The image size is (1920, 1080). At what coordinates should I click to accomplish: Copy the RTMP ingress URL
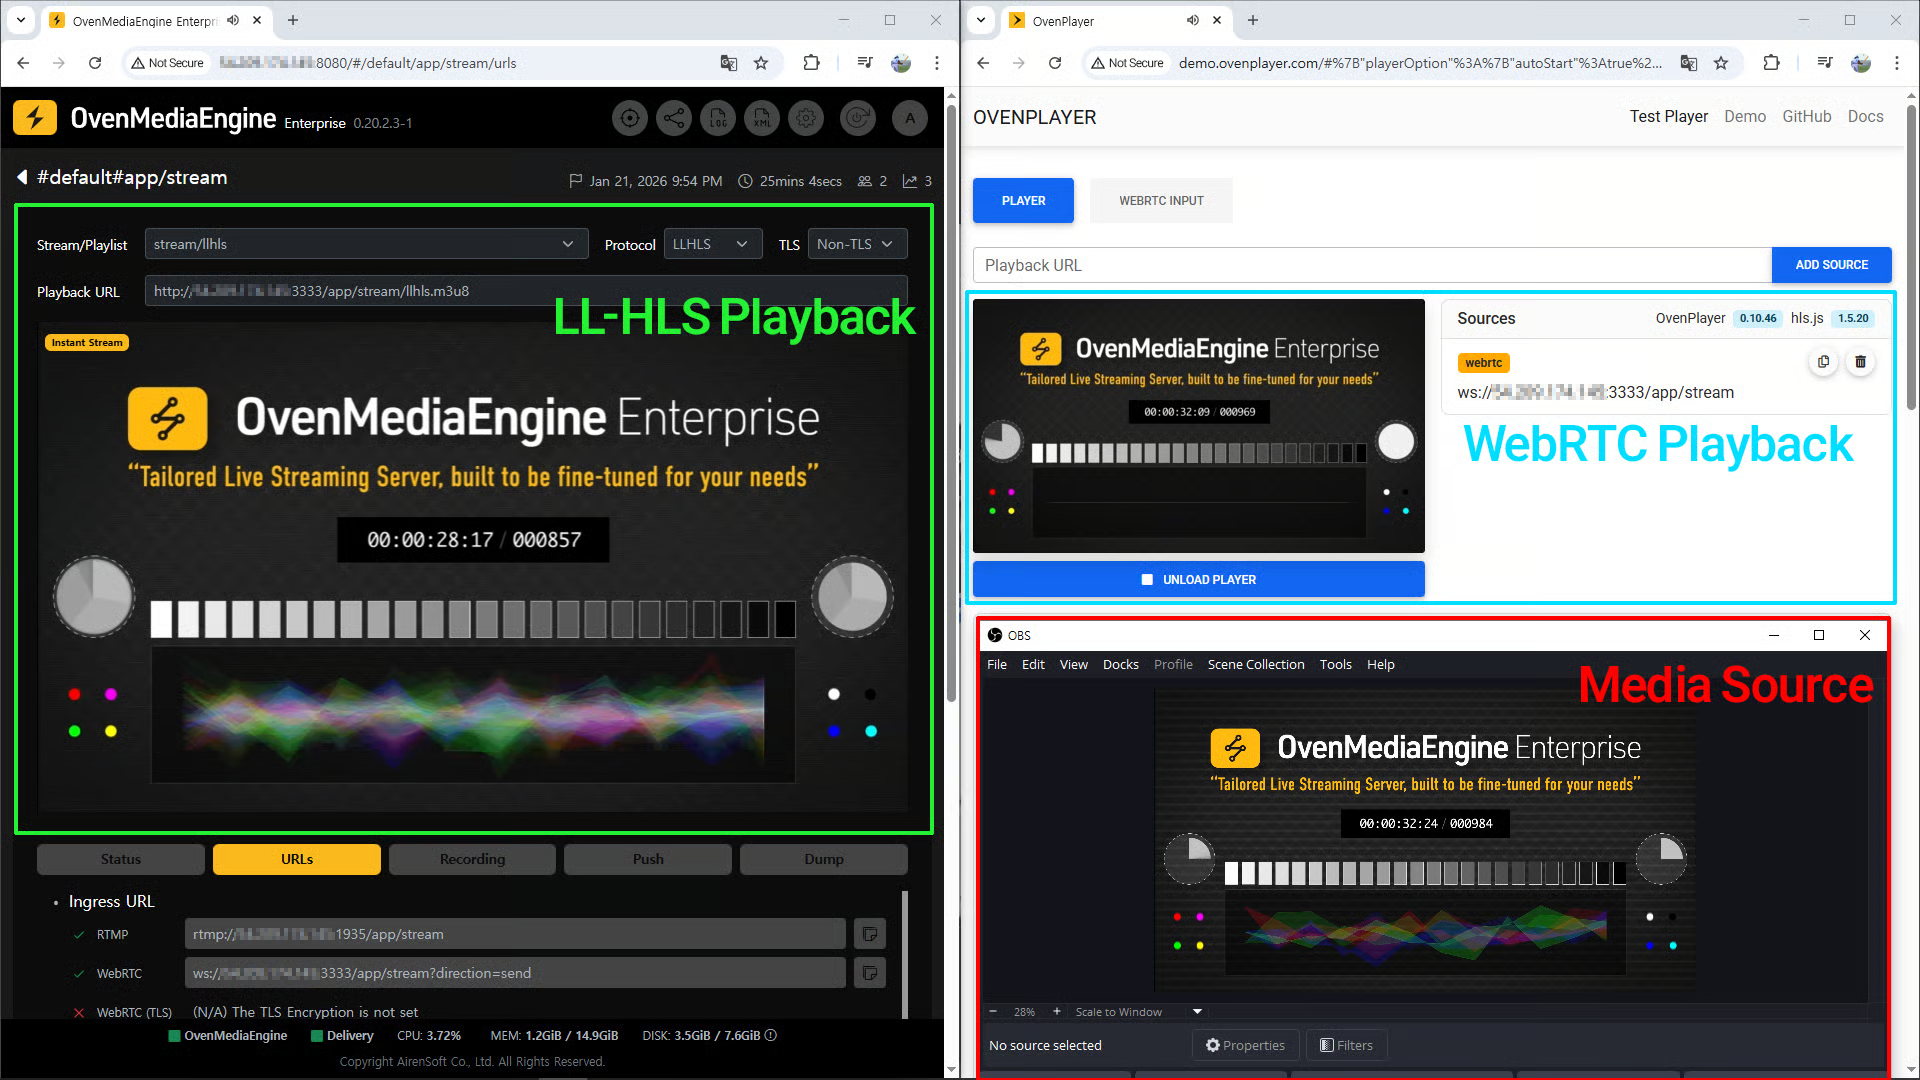pos(869,934)
